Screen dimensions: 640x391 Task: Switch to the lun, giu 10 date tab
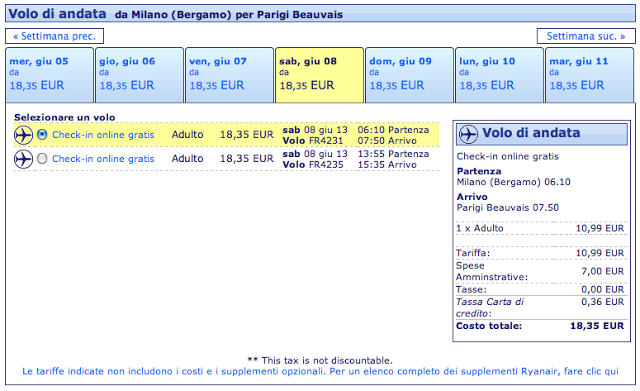click(x=500, y=75)
